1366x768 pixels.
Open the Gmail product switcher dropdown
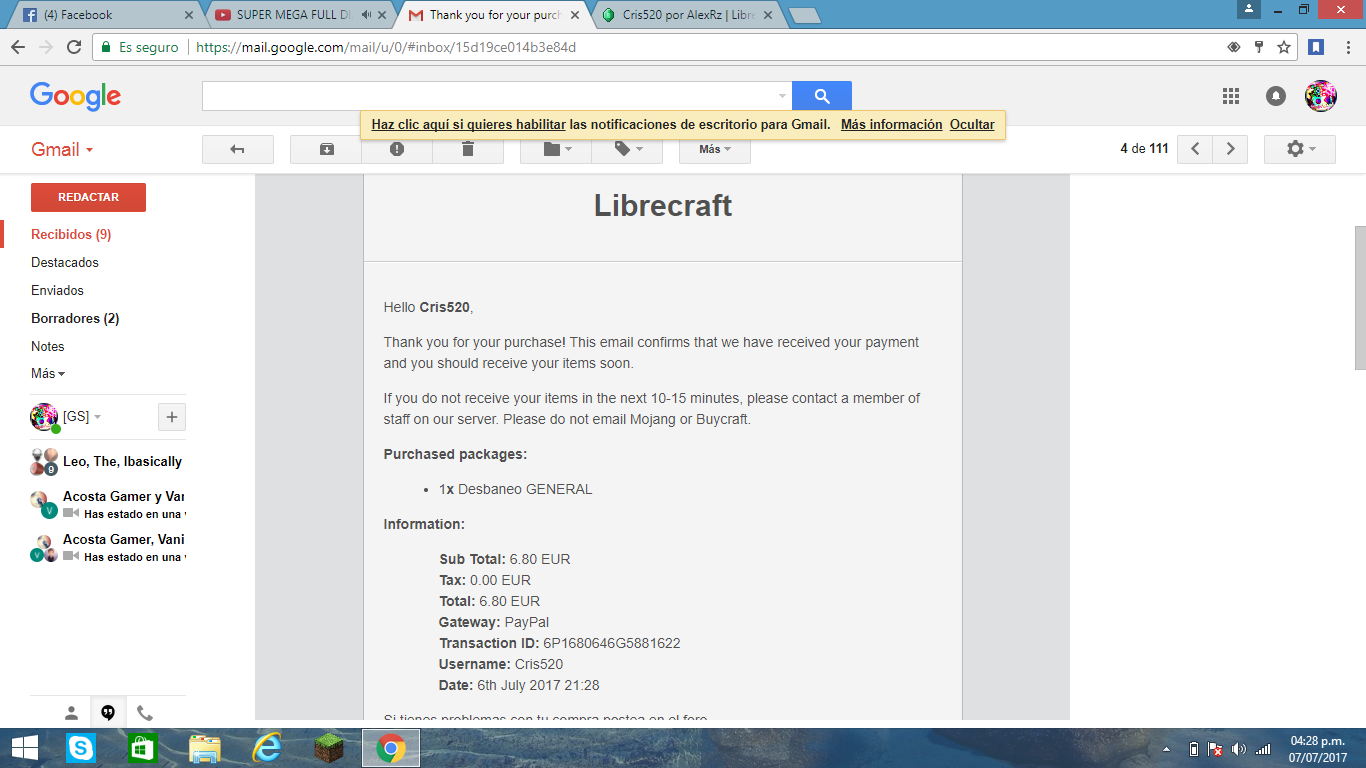(62, 149)
